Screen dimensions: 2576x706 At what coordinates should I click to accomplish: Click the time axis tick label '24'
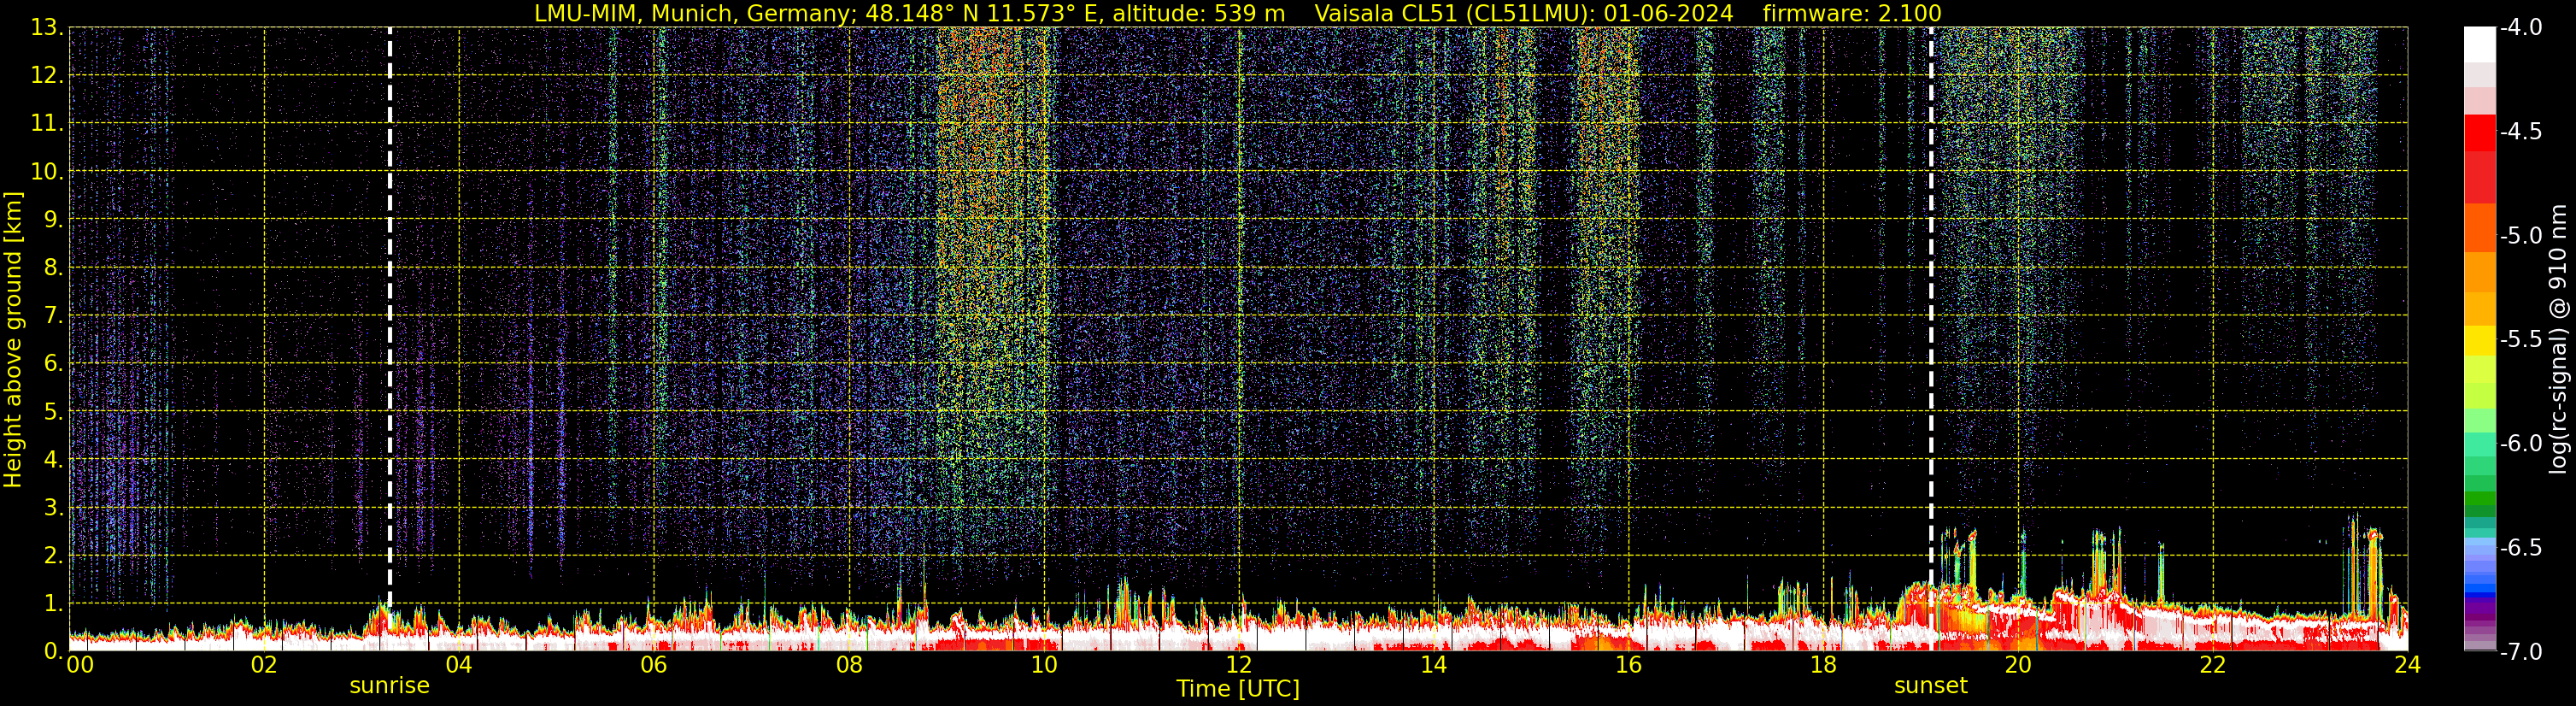tap(2408, 666)
